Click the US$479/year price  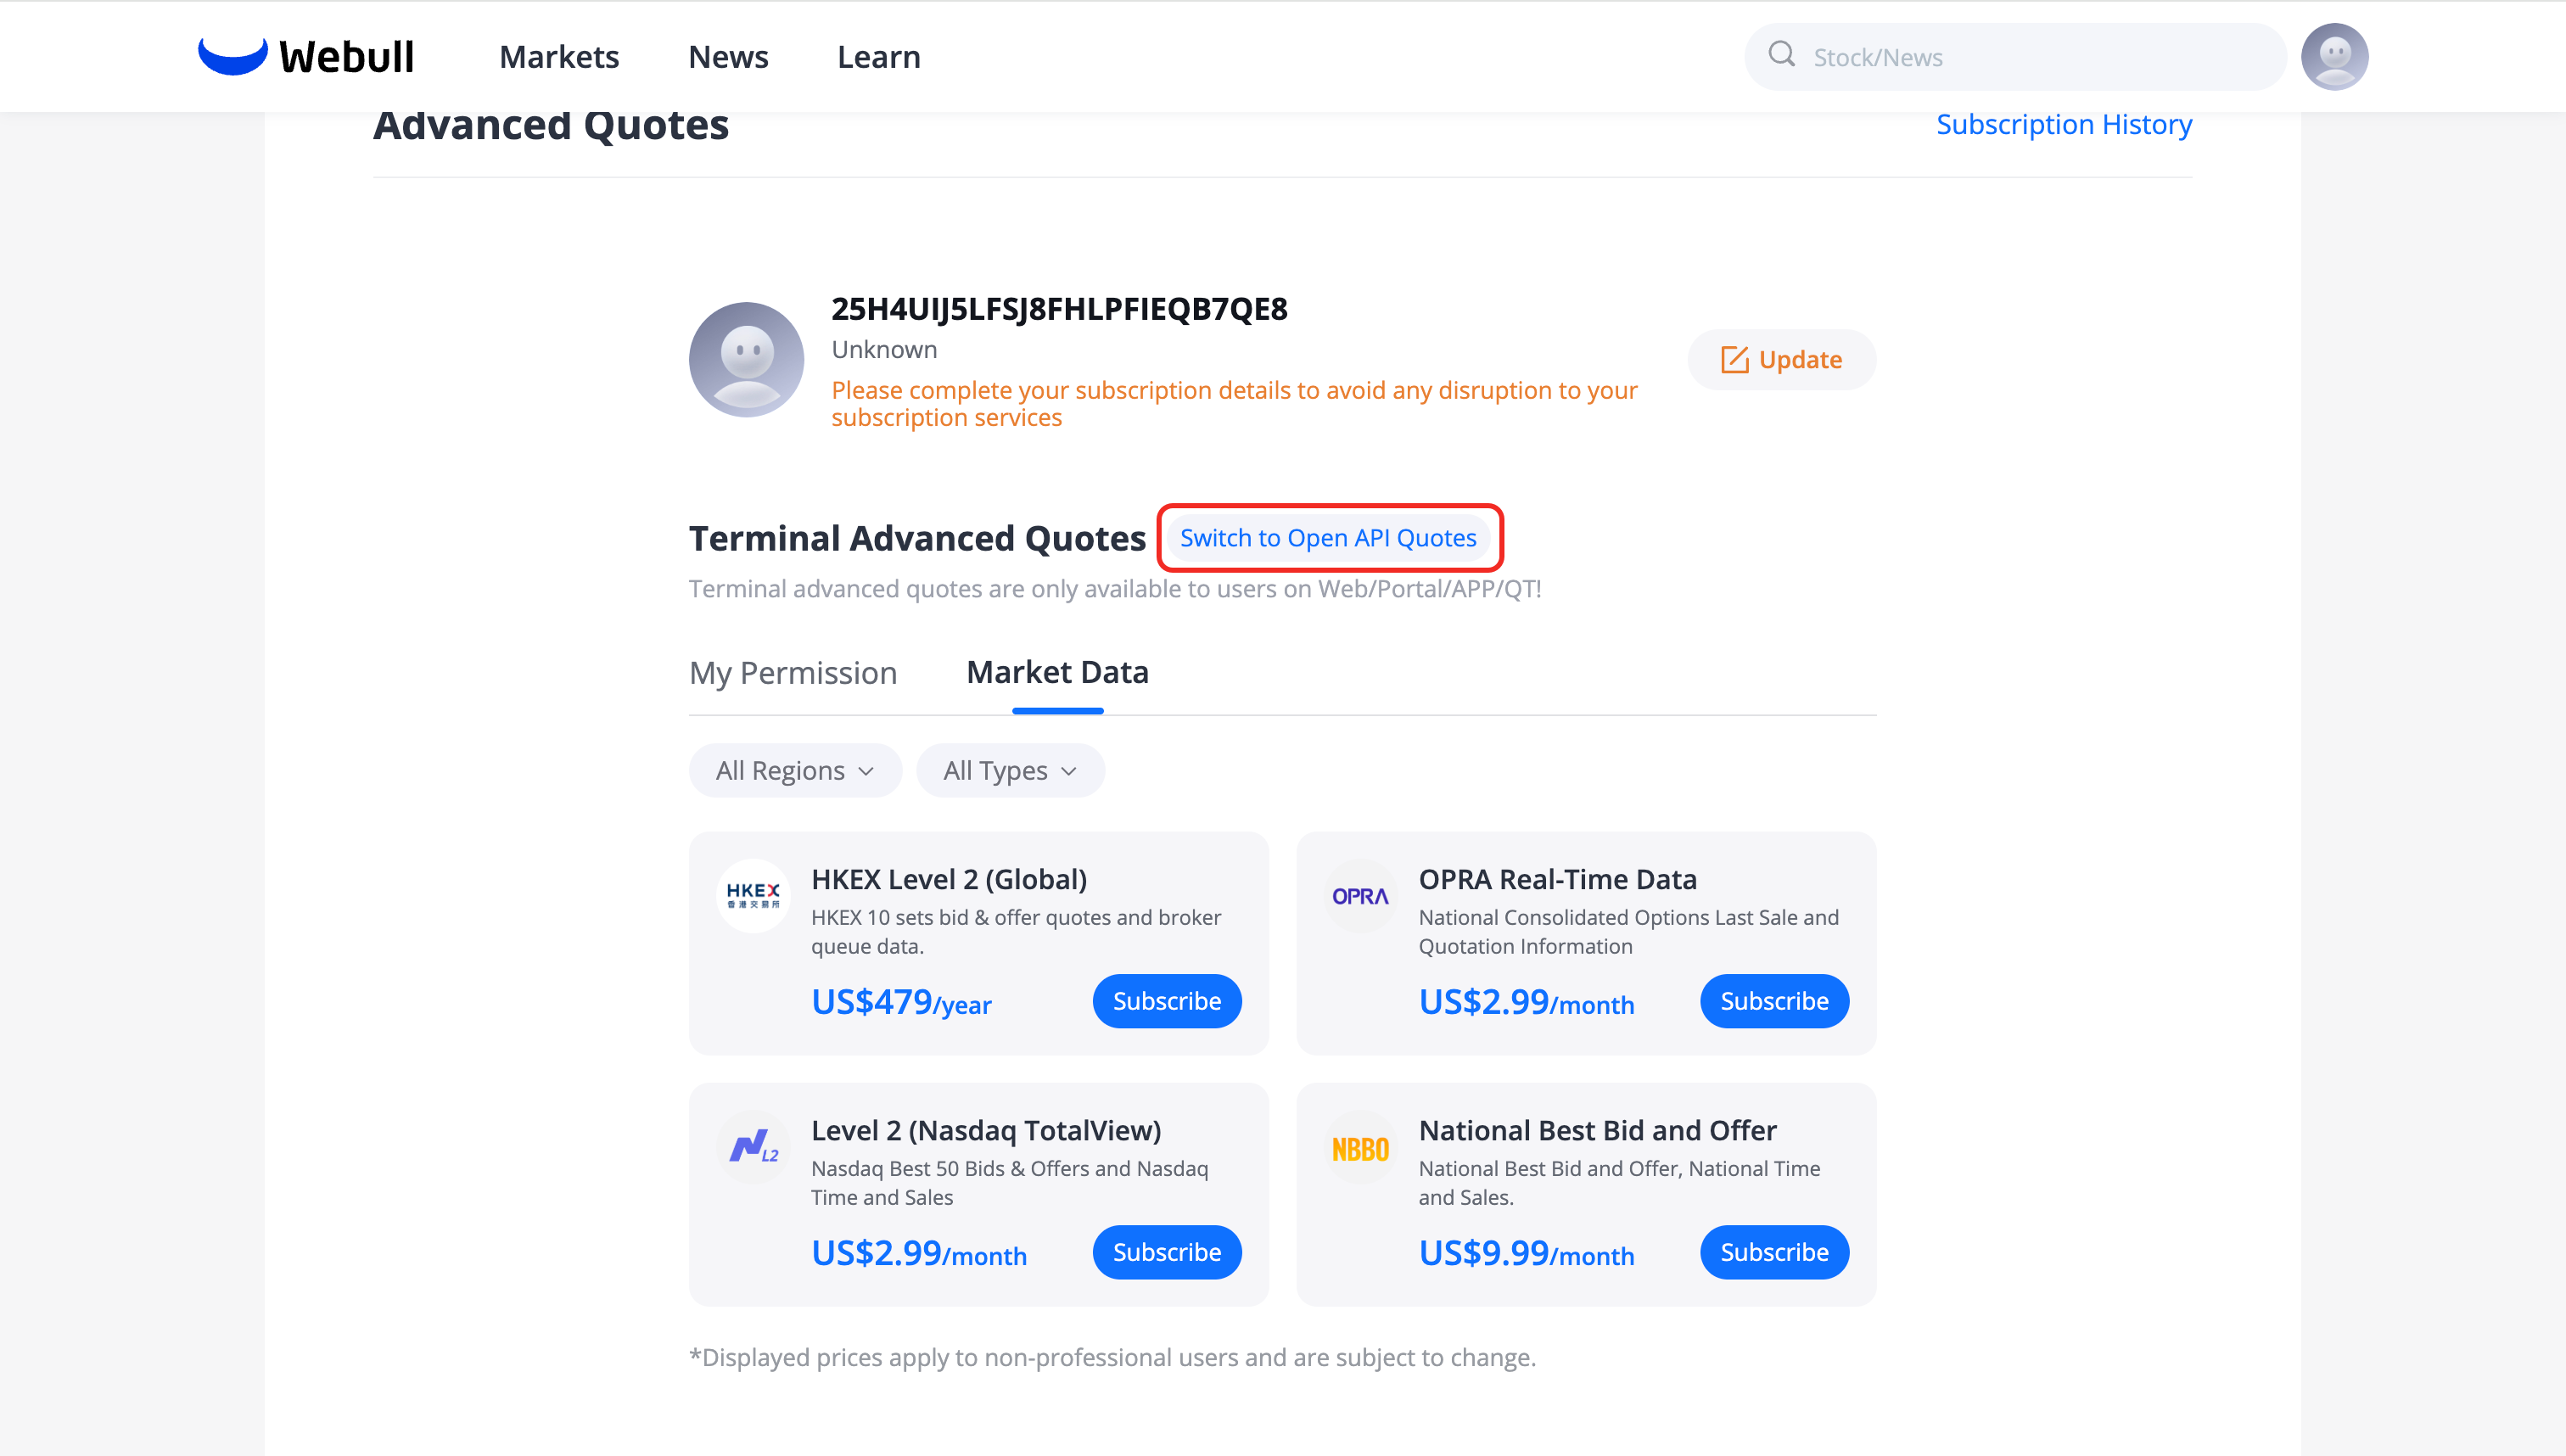(901, 1002)
